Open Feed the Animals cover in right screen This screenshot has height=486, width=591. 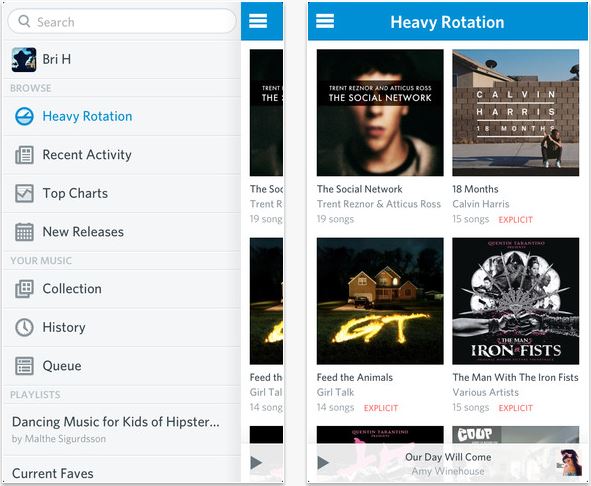pos(380,301)
